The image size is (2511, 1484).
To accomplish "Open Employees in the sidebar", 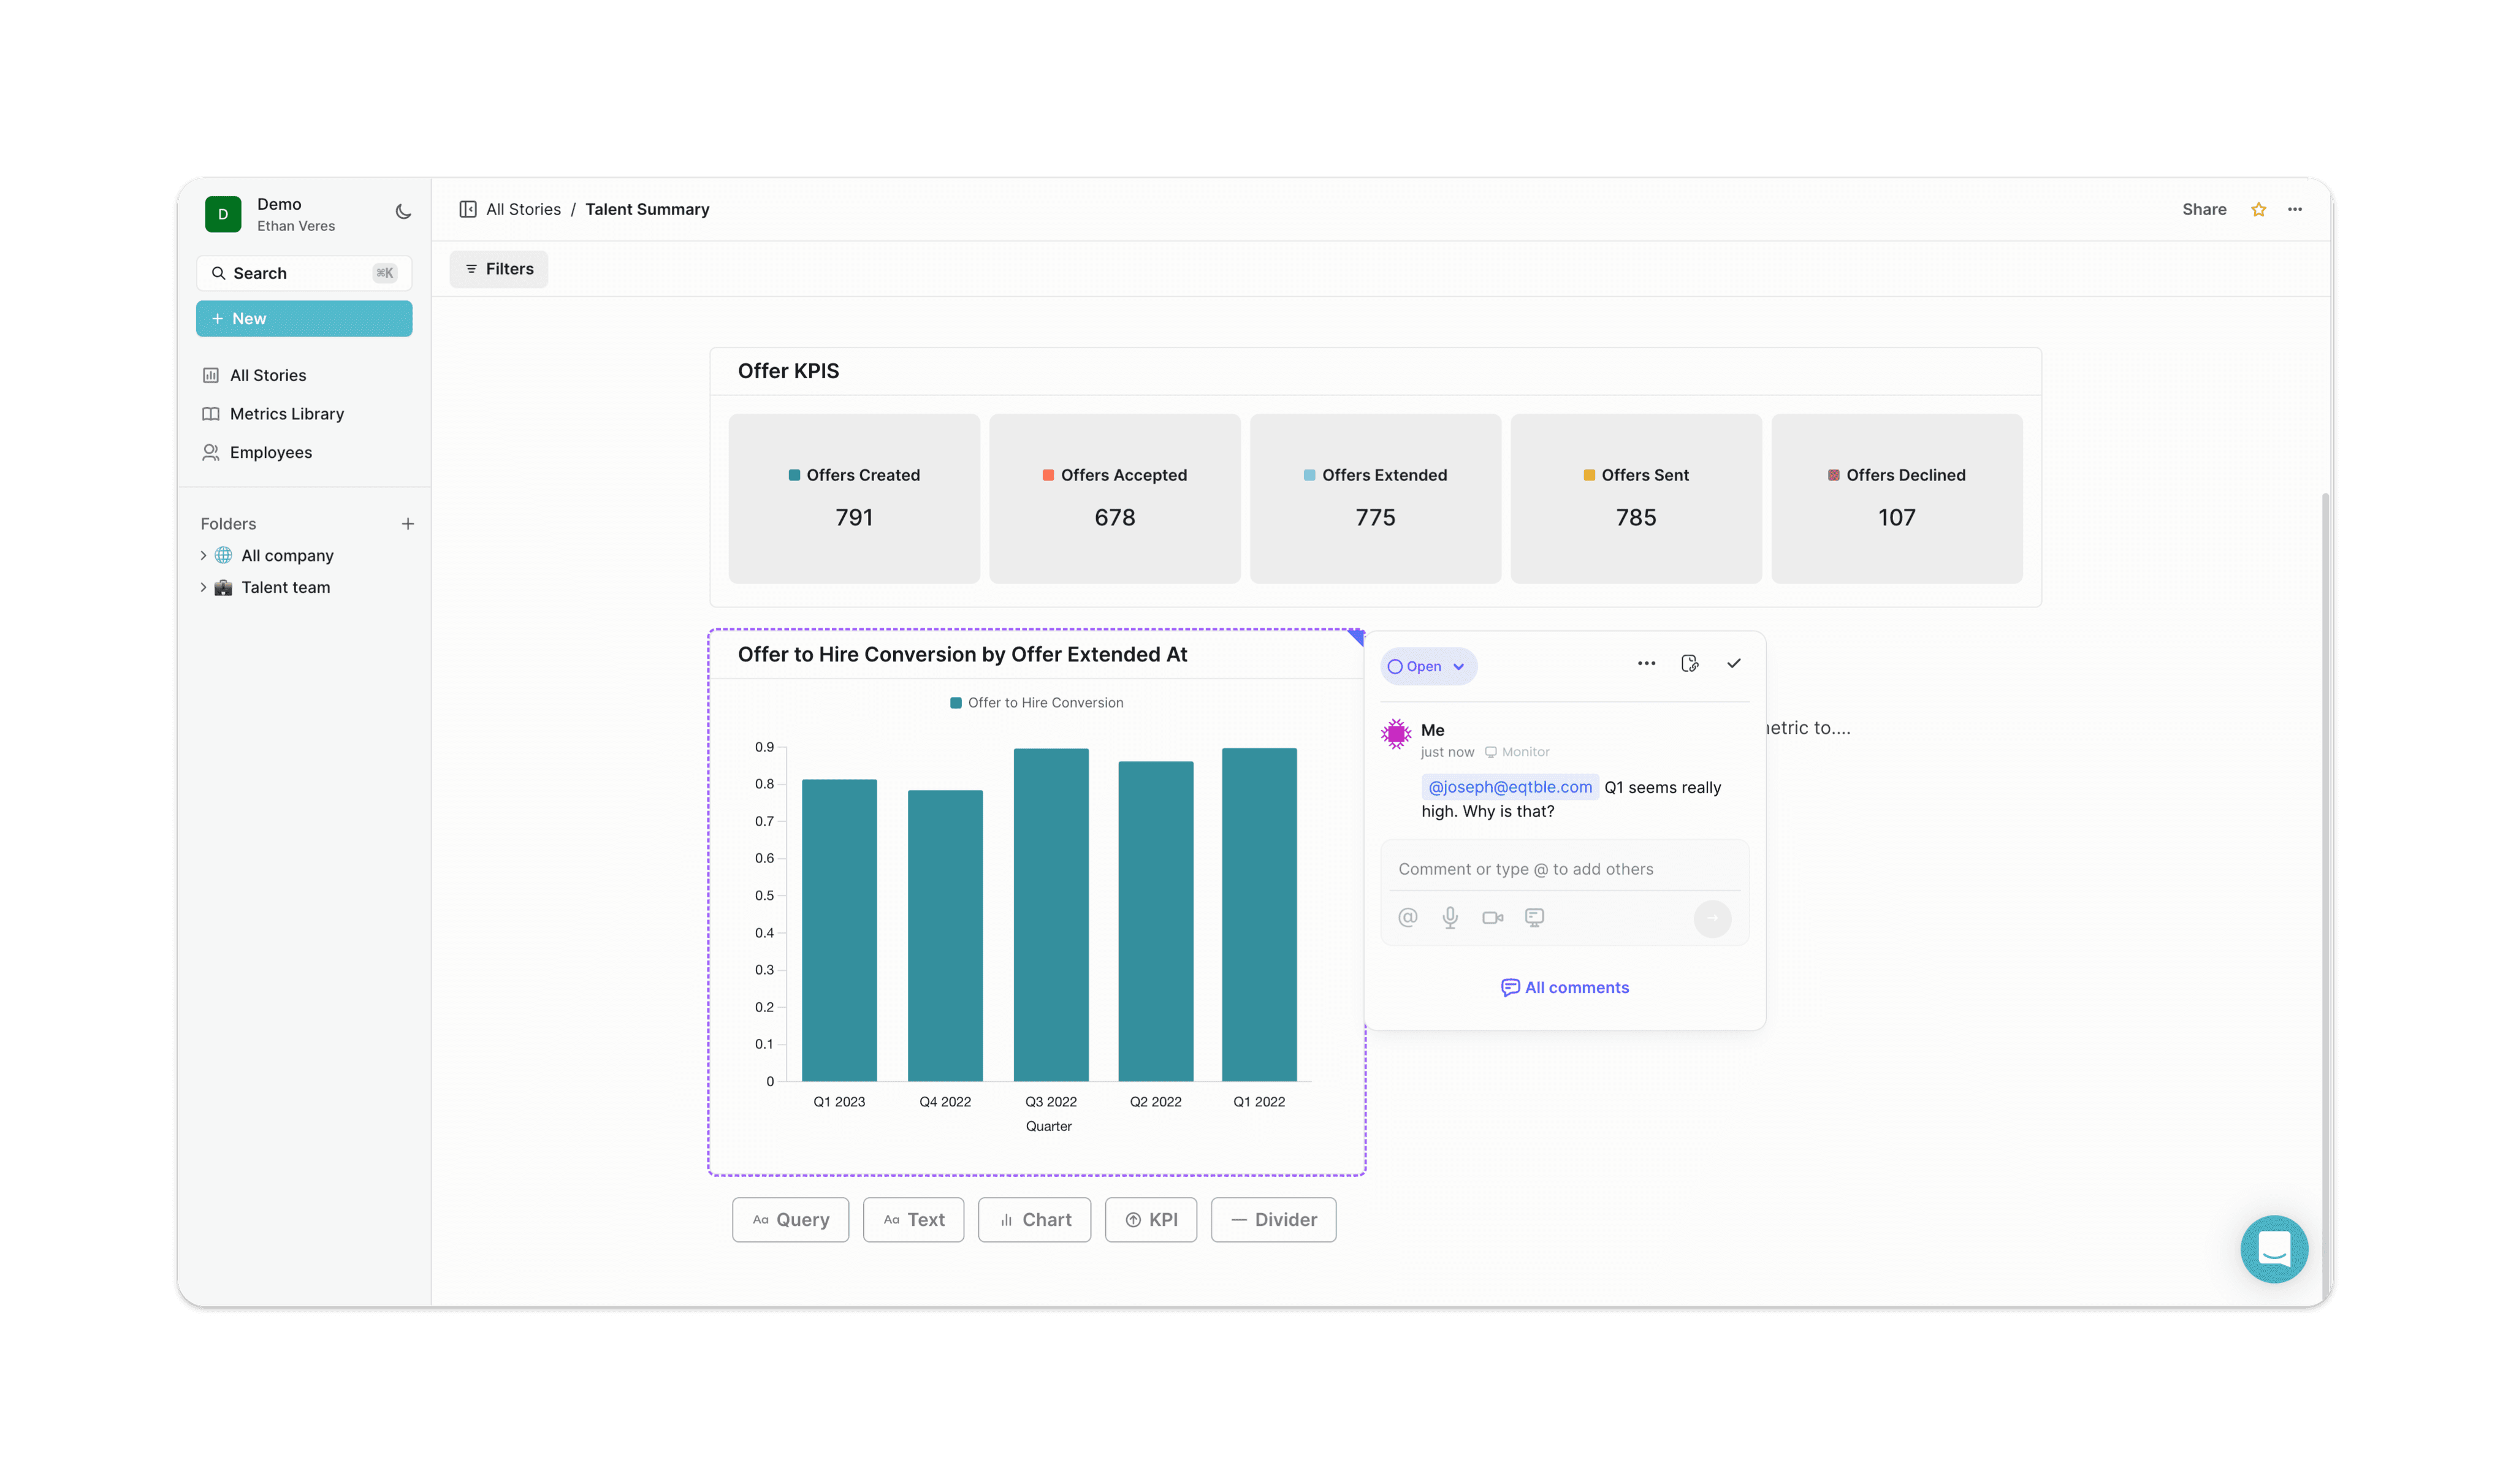I will coord(270,452).
